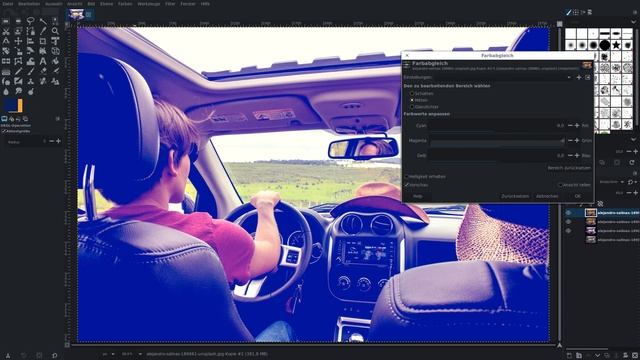640x360 pixels.
Task: Click the Gelb–Blau slider
Action: [x=497, y=156]
